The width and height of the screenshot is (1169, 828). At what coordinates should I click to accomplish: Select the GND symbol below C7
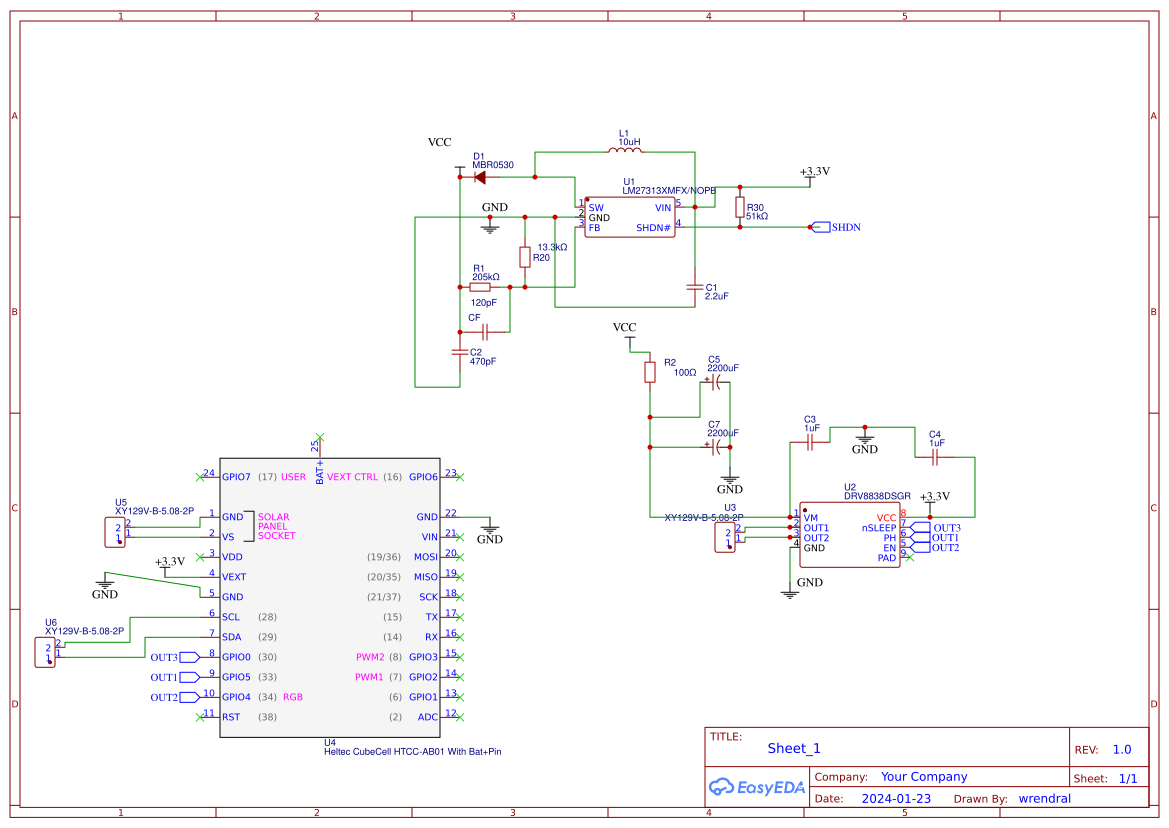pyautogui.click(x=730, y=478)
